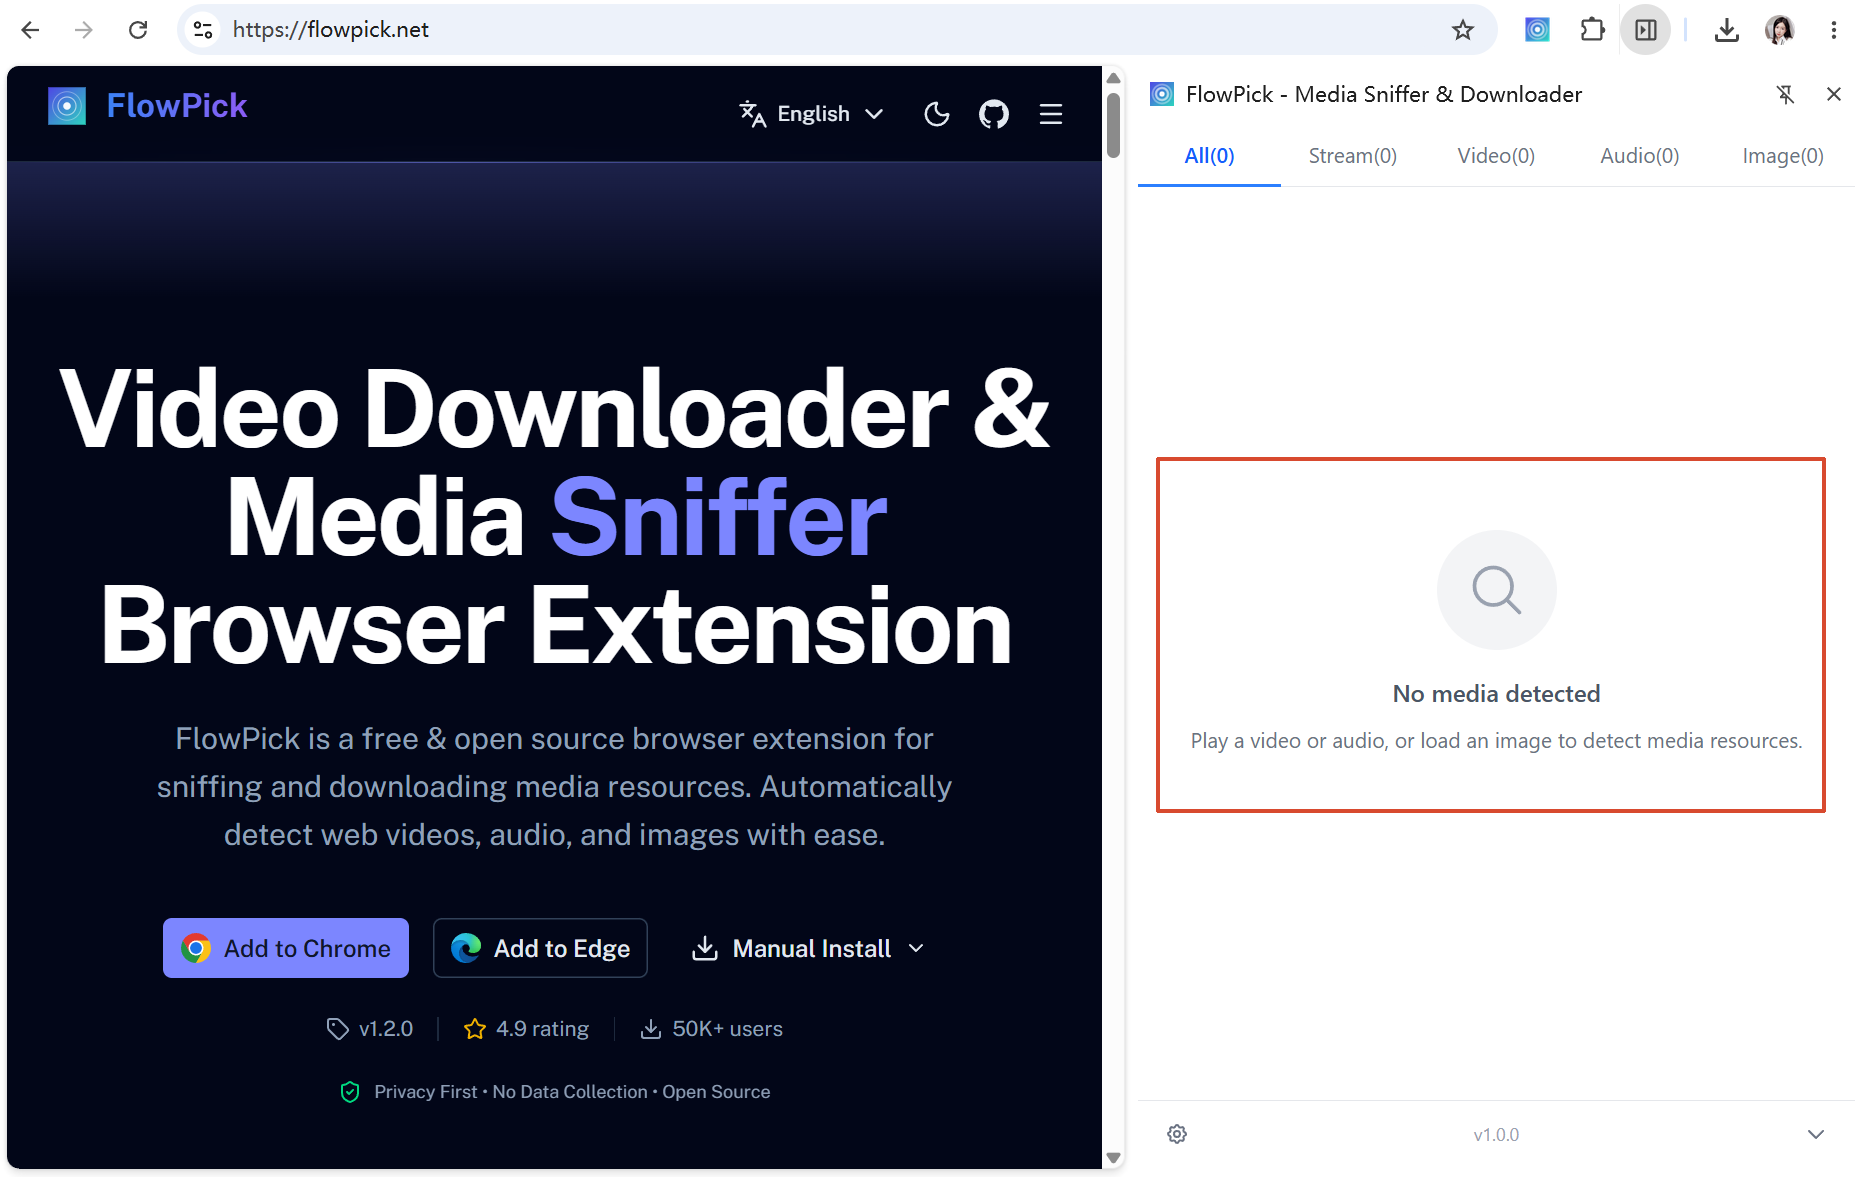Switch to the Stream(0) tab
The width and height of the screenshot is (1858, 1177).
1353,156
